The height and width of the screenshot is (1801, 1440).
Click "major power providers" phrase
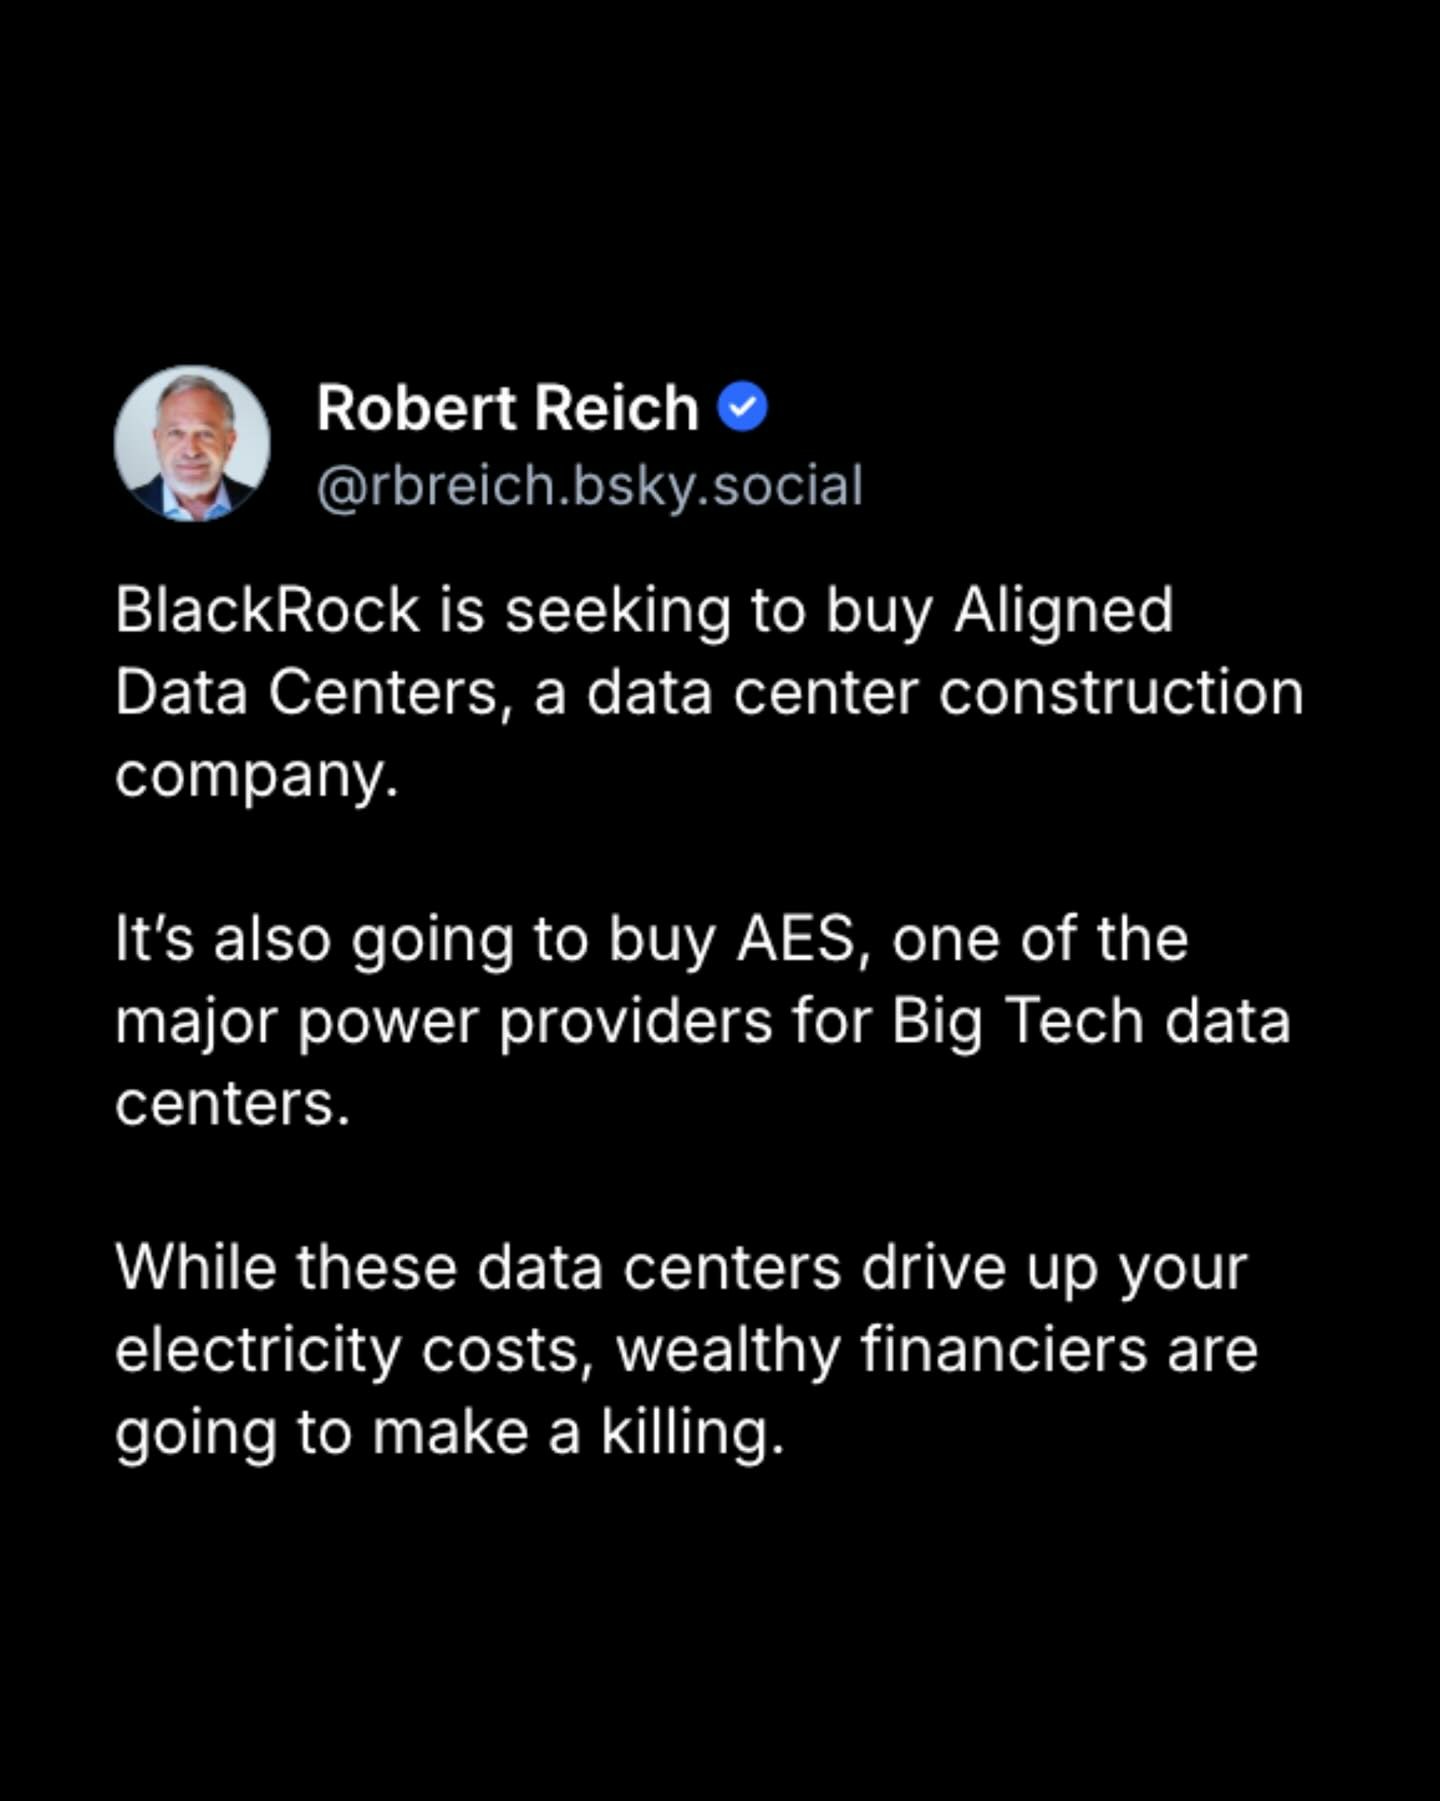444,1021
